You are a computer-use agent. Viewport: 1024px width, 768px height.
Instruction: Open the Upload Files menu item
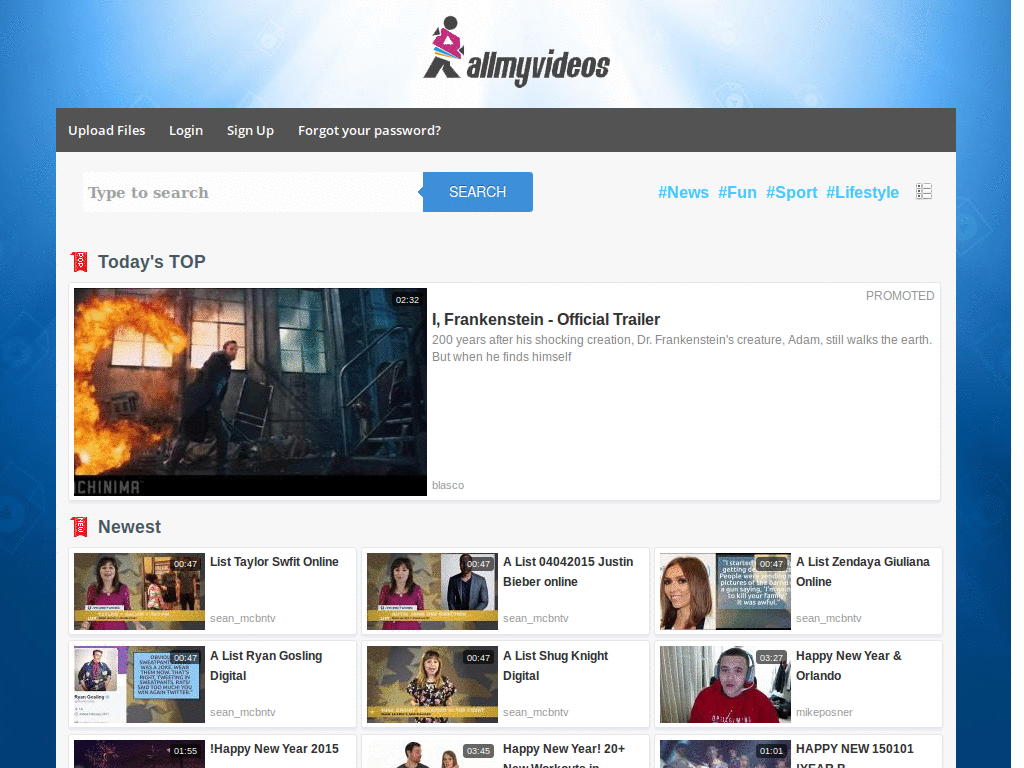(x=106, y=131)
